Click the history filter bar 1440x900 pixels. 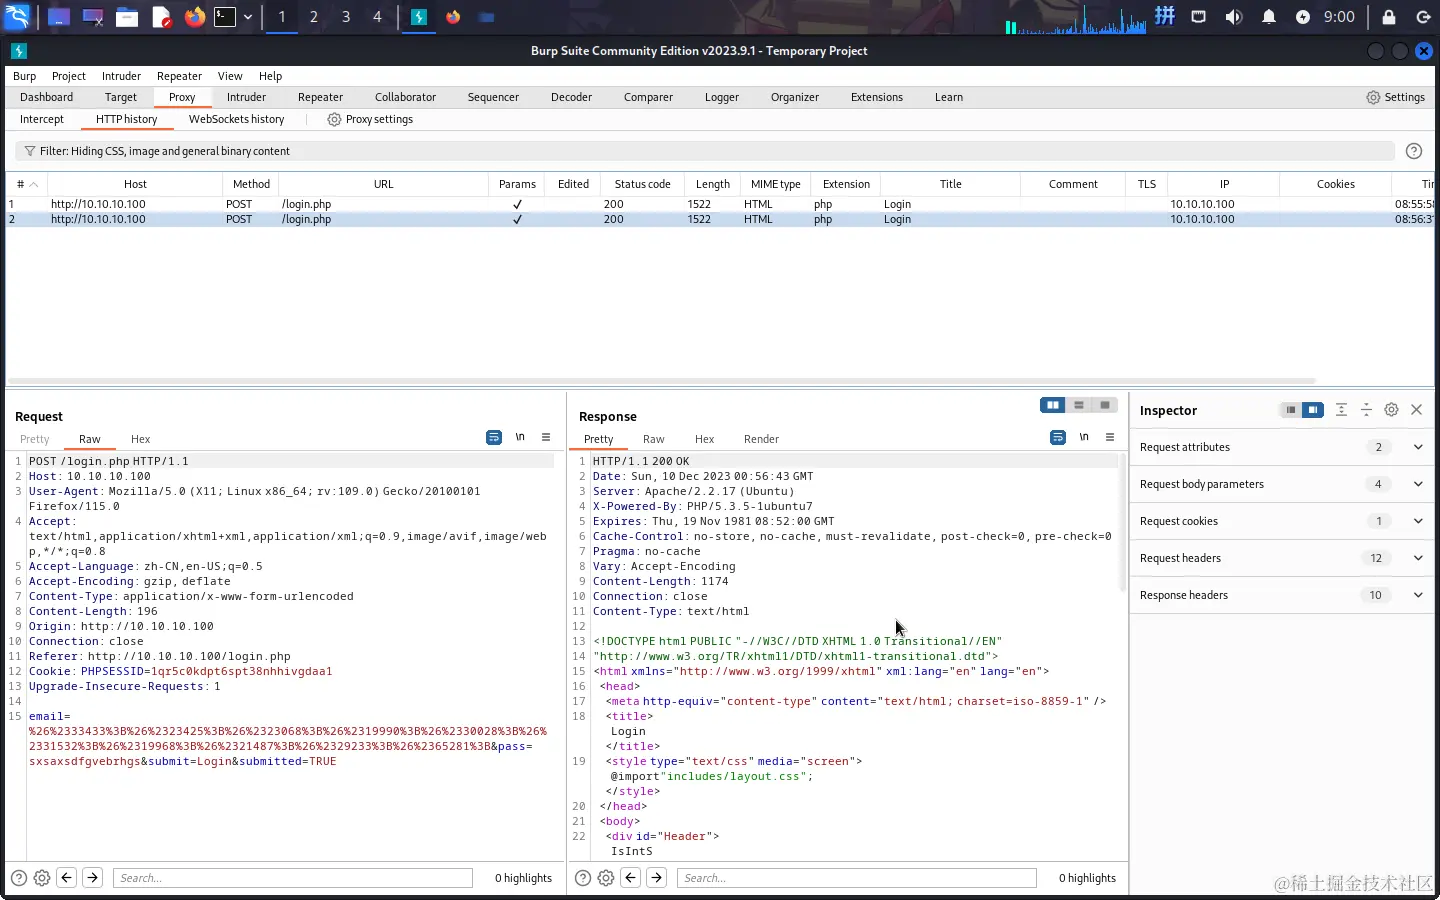pyautogui.click(x=704, y=151)
